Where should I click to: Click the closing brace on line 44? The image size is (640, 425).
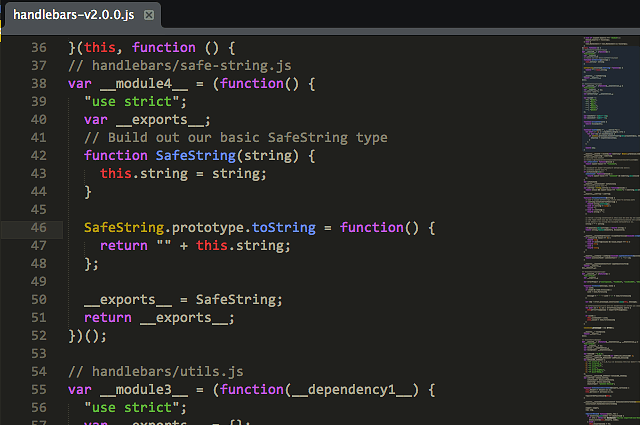[88, 191]
